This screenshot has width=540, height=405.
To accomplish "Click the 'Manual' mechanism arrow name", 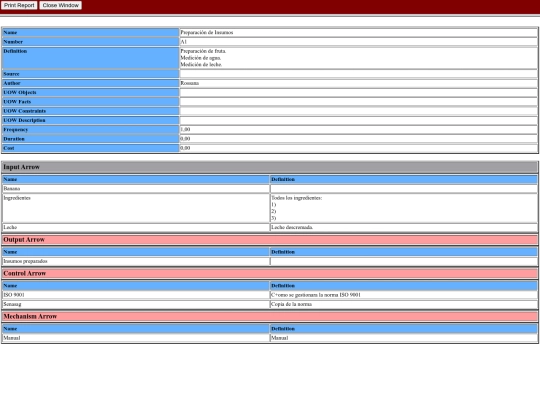I will (12, 338).
